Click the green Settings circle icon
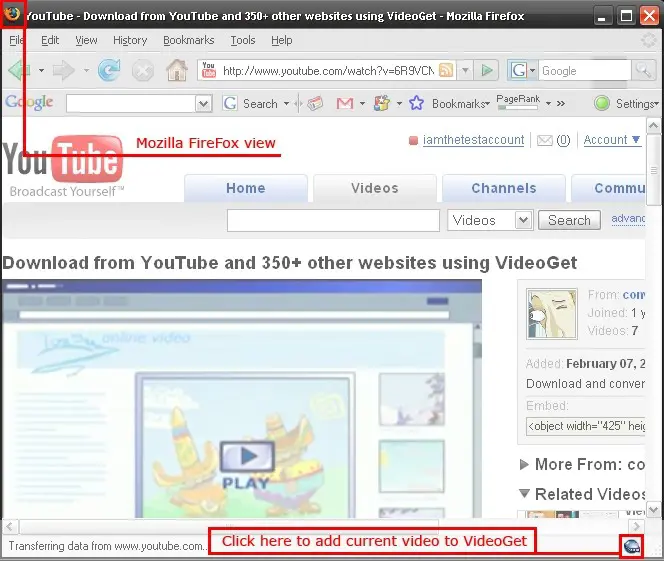 [x=602, y=103]
